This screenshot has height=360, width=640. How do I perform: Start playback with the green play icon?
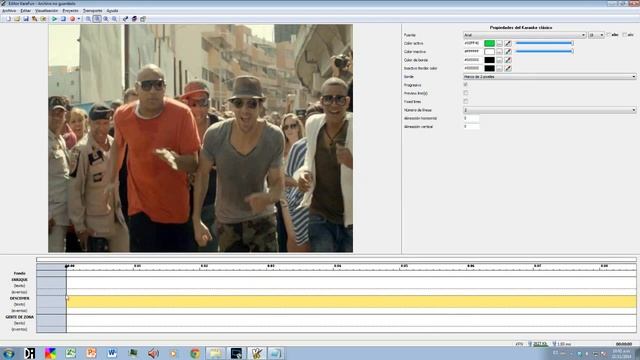(54, 19)
